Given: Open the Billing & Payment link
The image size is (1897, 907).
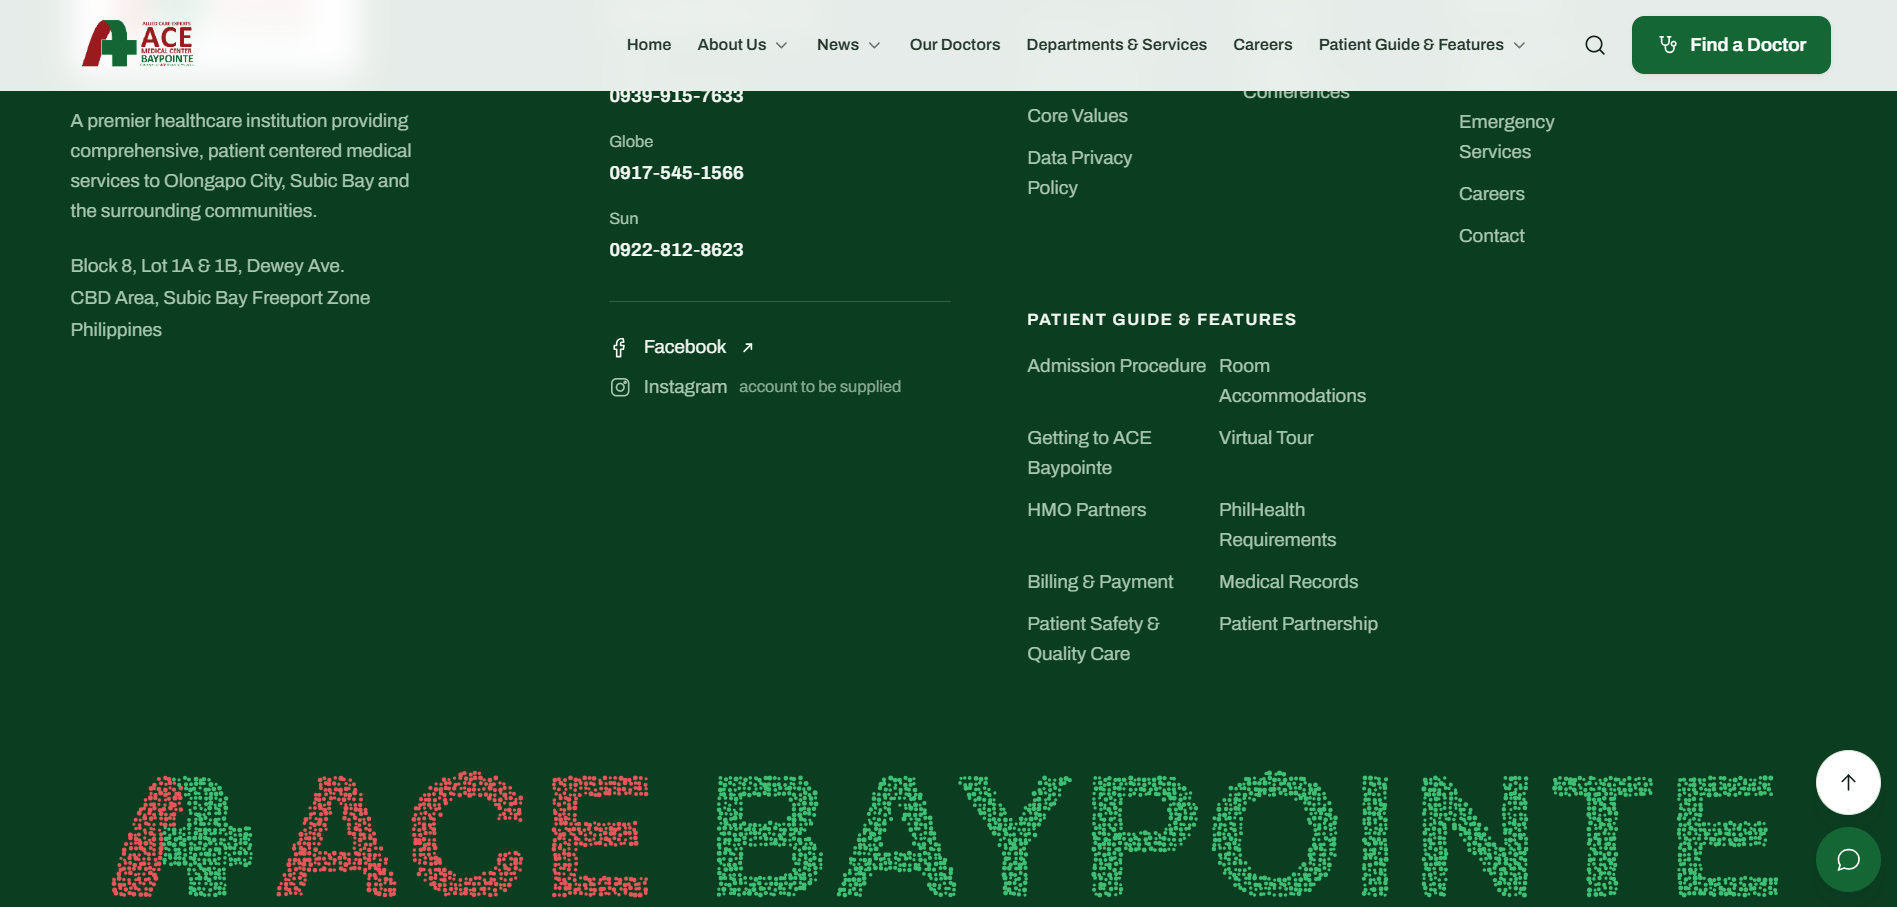Looking at the screenshot, I should coord(1100,582).
